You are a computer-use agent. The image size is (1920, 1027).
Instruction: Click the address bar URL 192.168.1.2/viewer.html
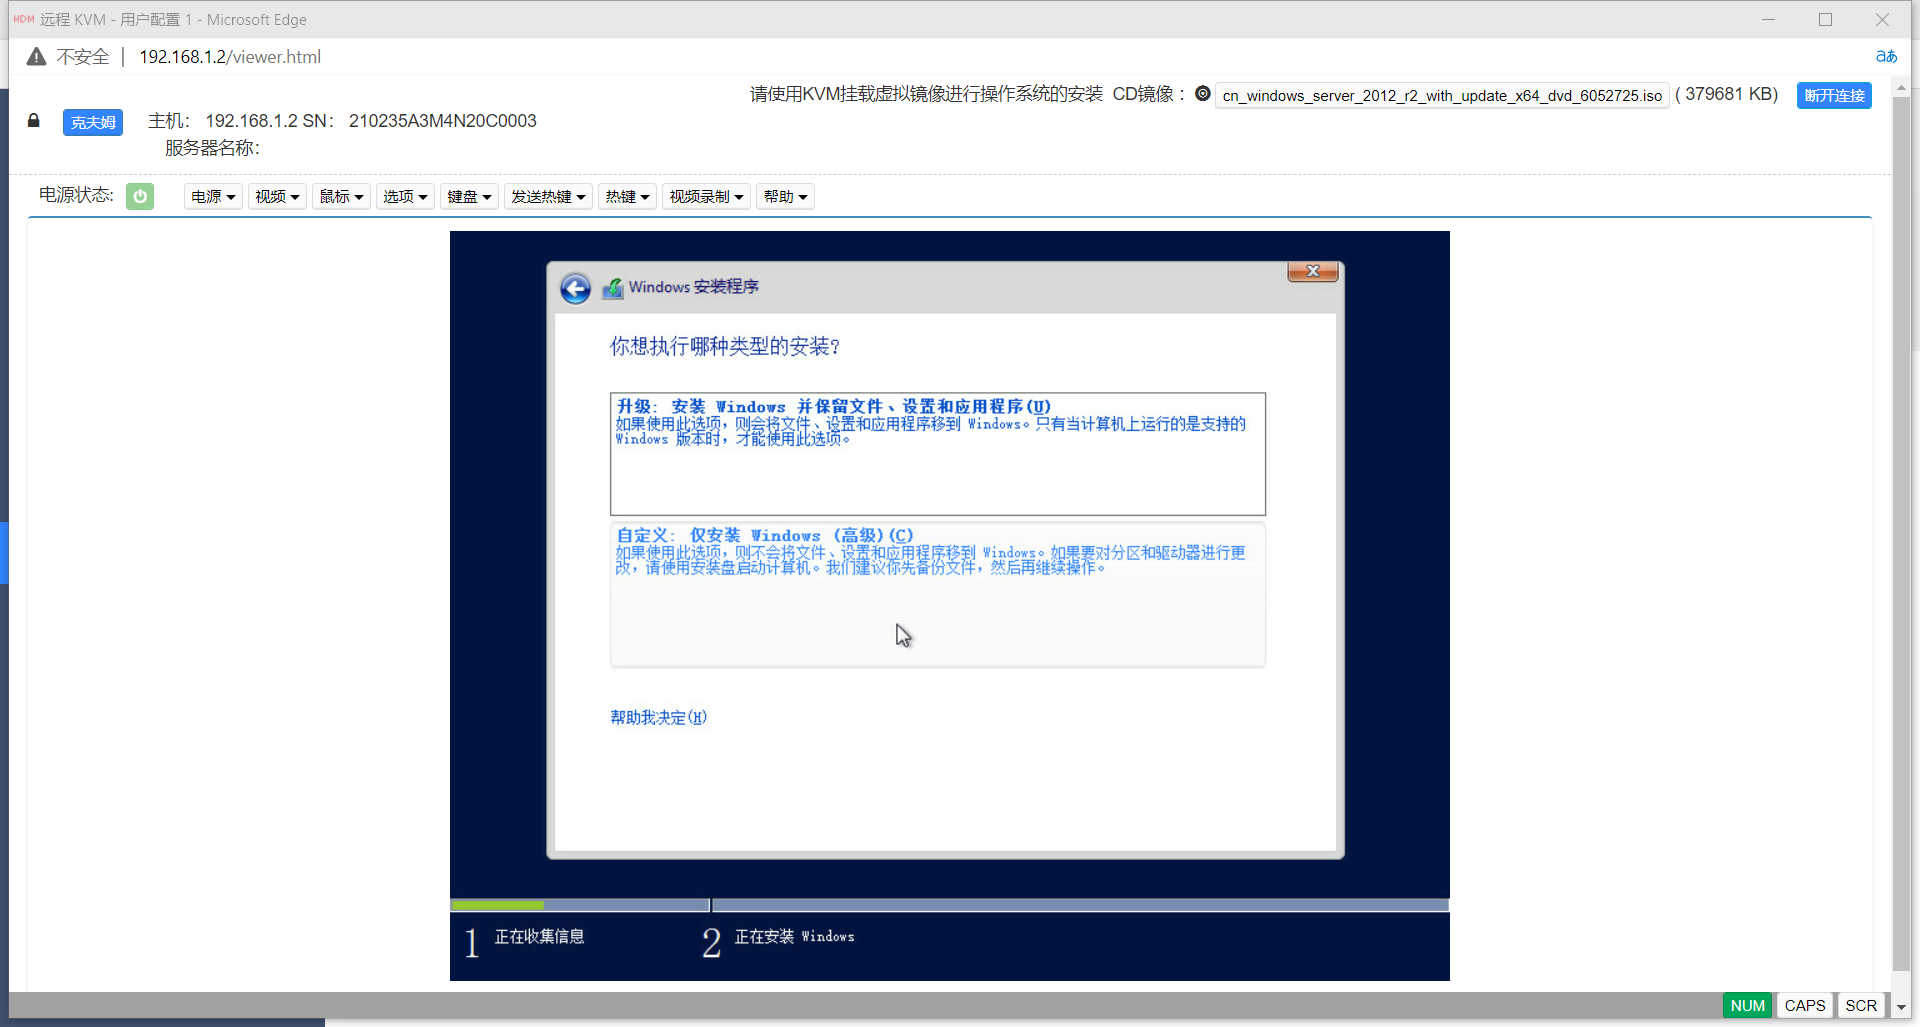click(230, 57)
